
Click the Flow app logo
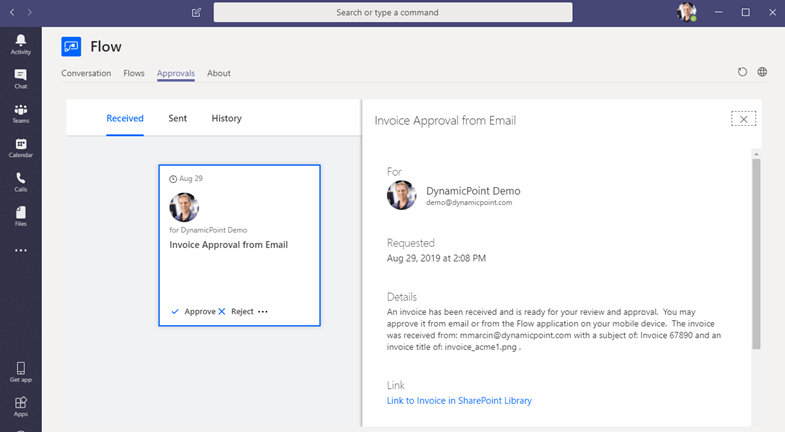(71, 47)
